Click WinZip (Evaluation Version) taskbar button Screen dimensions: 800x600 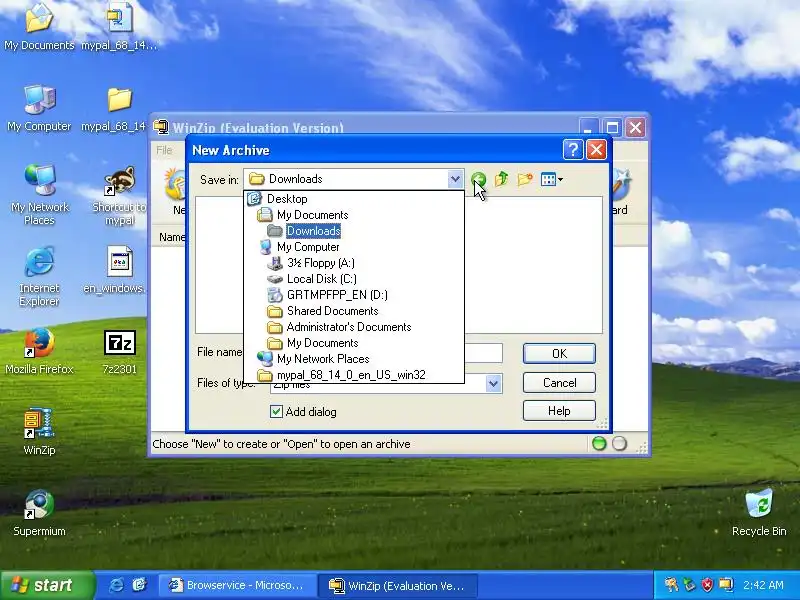point(398,585)
